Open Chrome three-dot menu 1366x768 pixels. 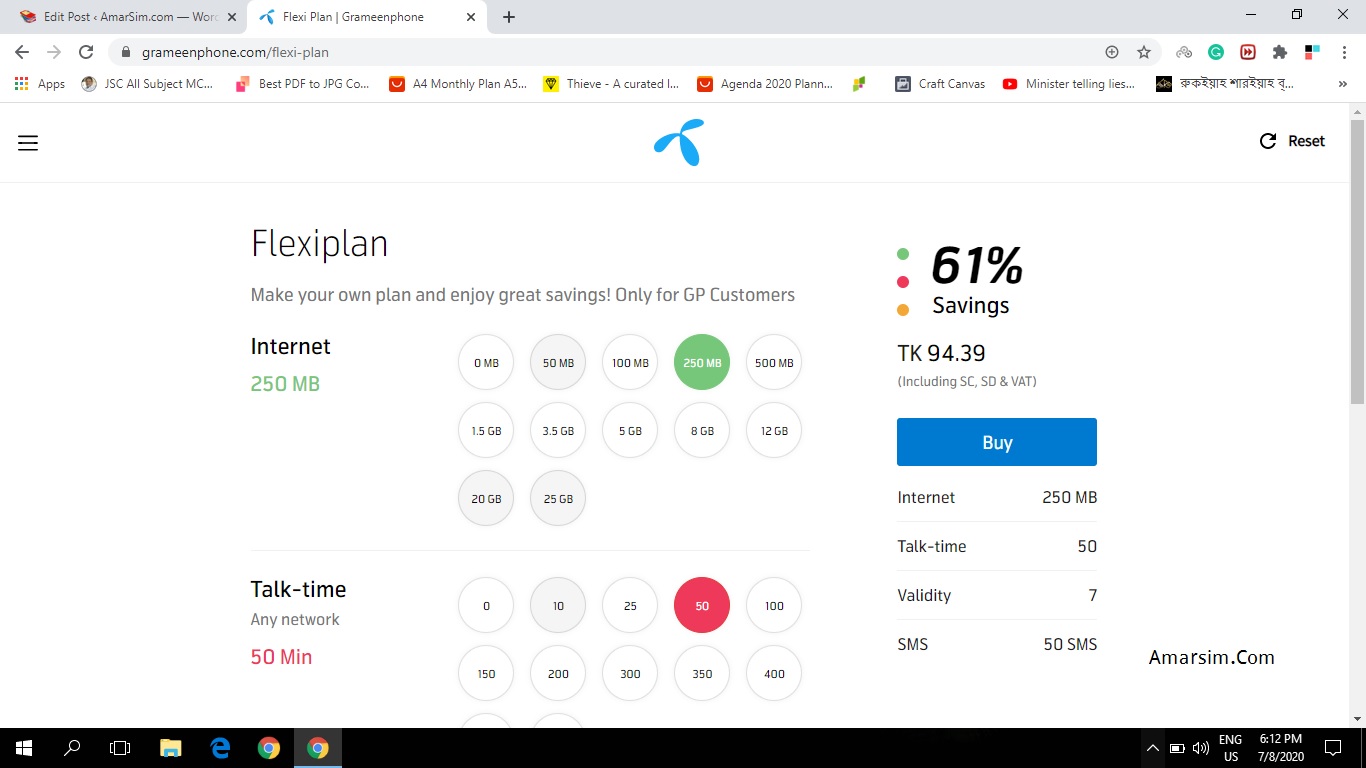(x=1343, y=52)
